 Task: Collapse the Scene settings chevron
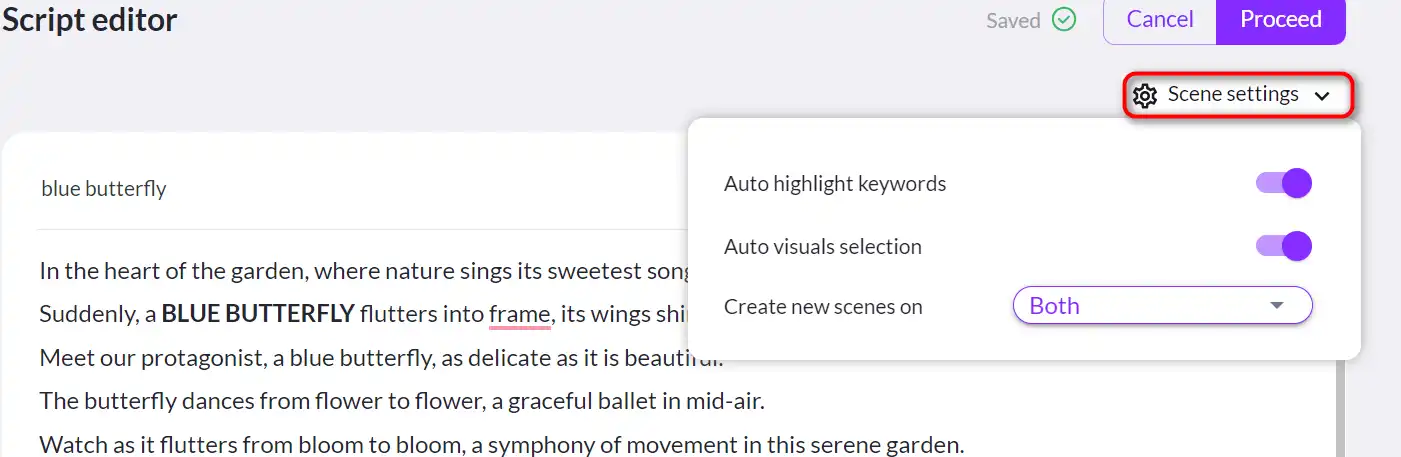point(1322,96)
